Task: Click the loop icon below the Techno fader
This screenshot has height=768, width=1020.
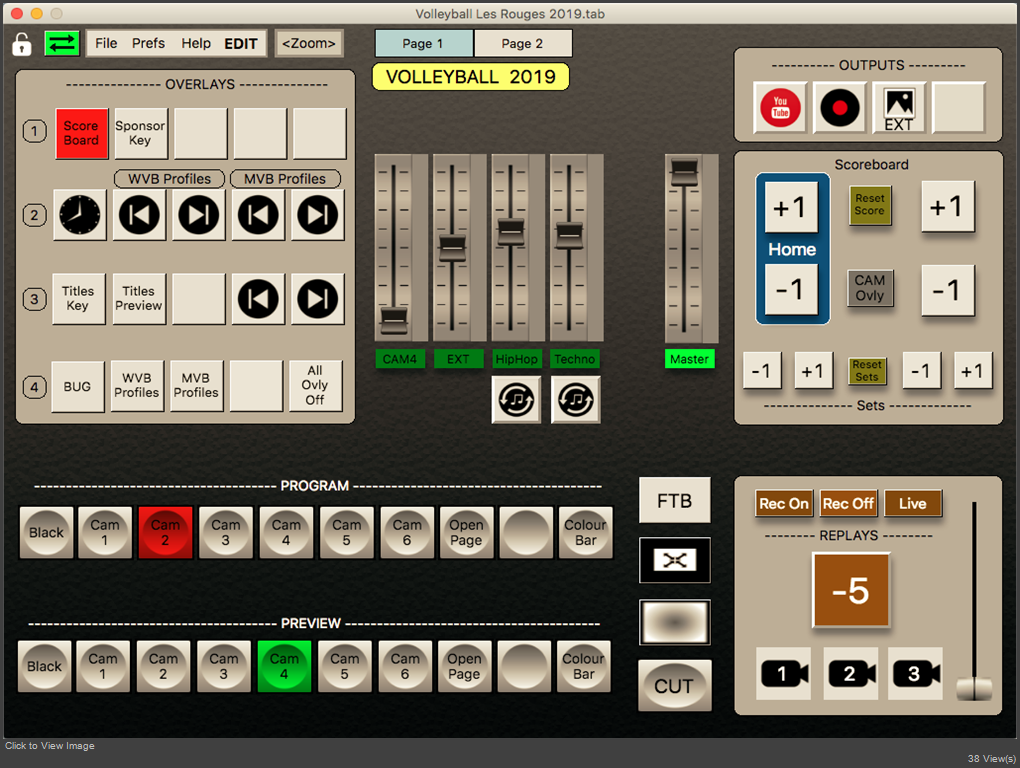Action: [575, 399]
